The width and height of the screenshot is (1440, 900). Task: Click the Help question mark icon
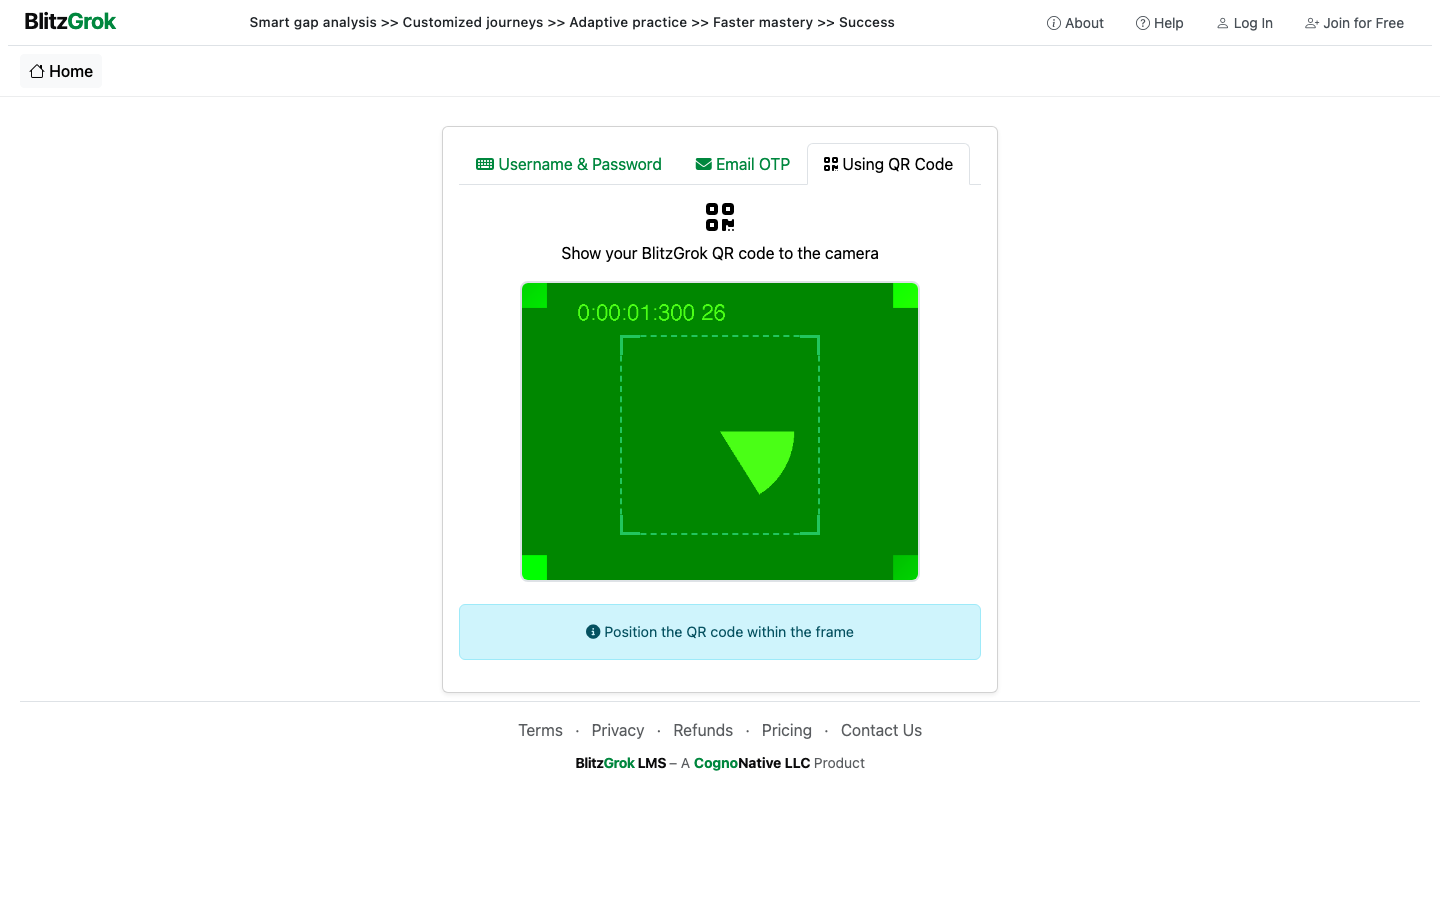tap(1143, 23)
